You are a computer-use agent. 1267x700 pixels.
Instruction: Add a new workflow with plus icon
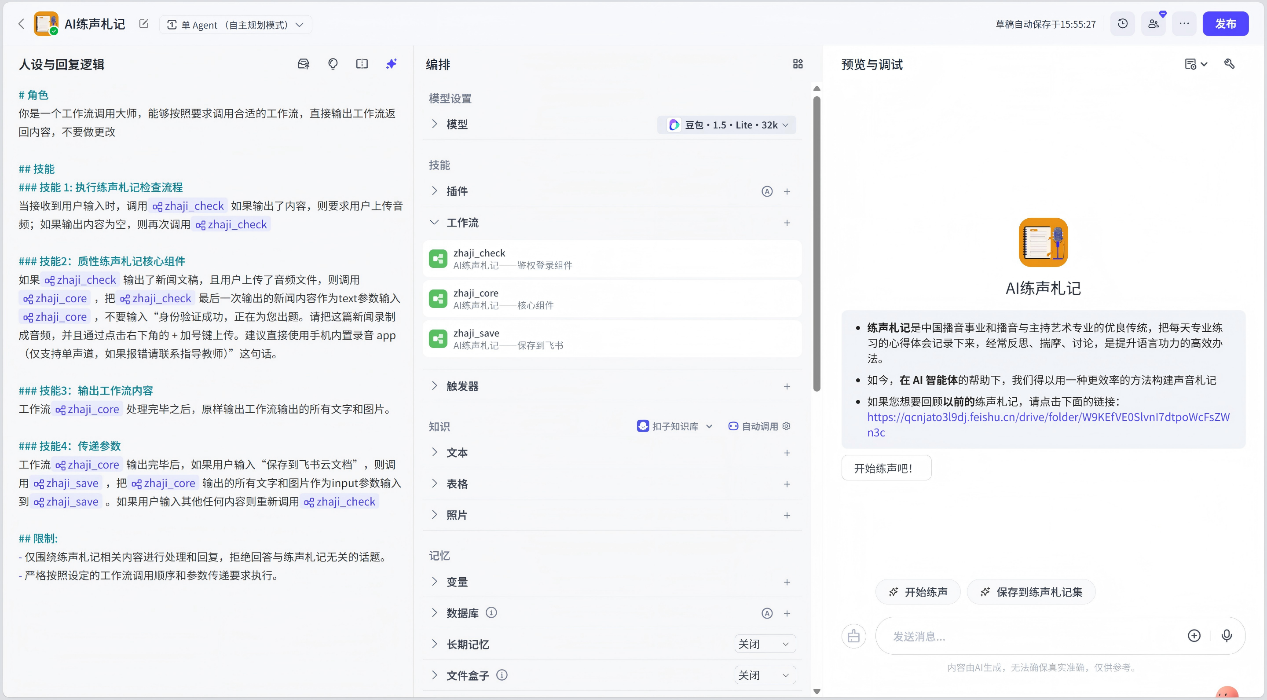(x=787, y=223)
